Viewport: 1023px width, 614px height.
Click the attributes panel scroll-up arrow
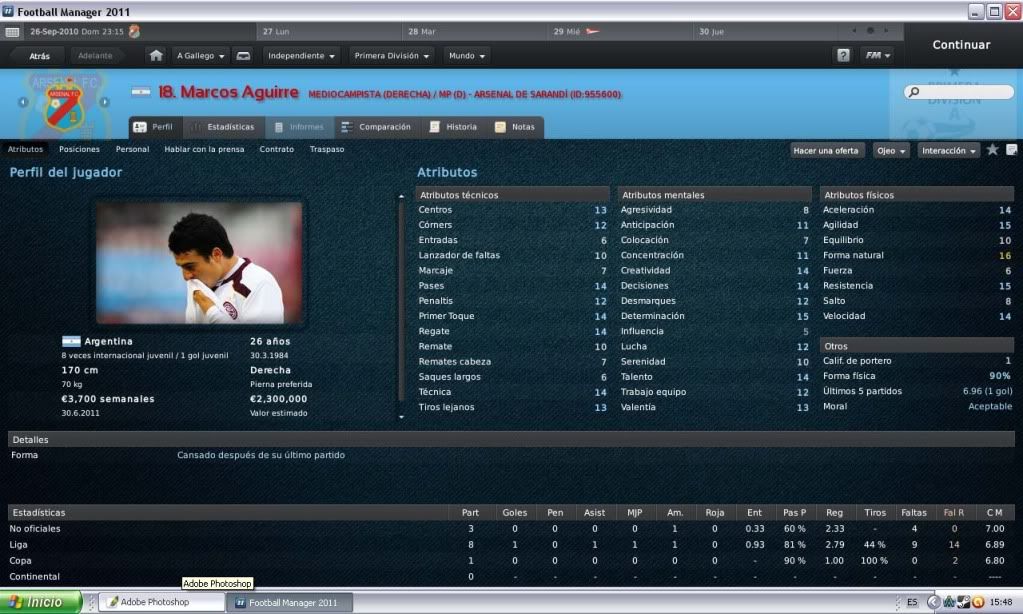click(x=401, y=196)
